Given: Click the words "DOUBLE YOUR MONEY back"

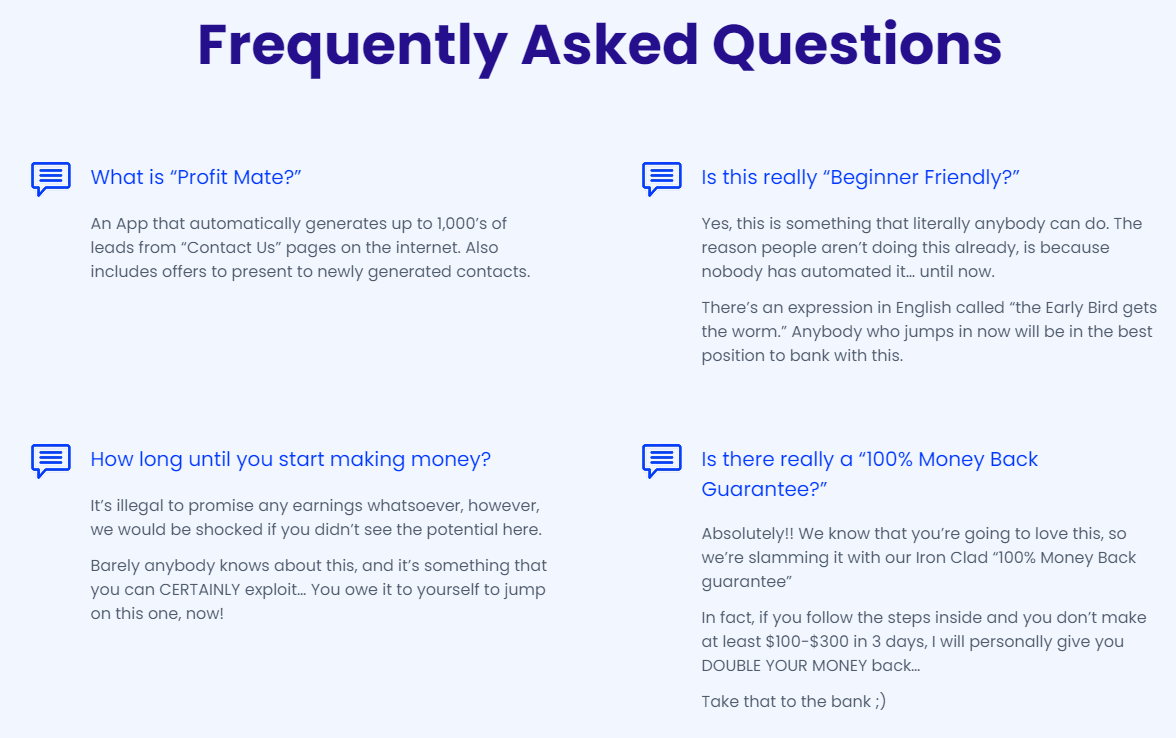Looking at the screenshot, I should tap(810, 665).
